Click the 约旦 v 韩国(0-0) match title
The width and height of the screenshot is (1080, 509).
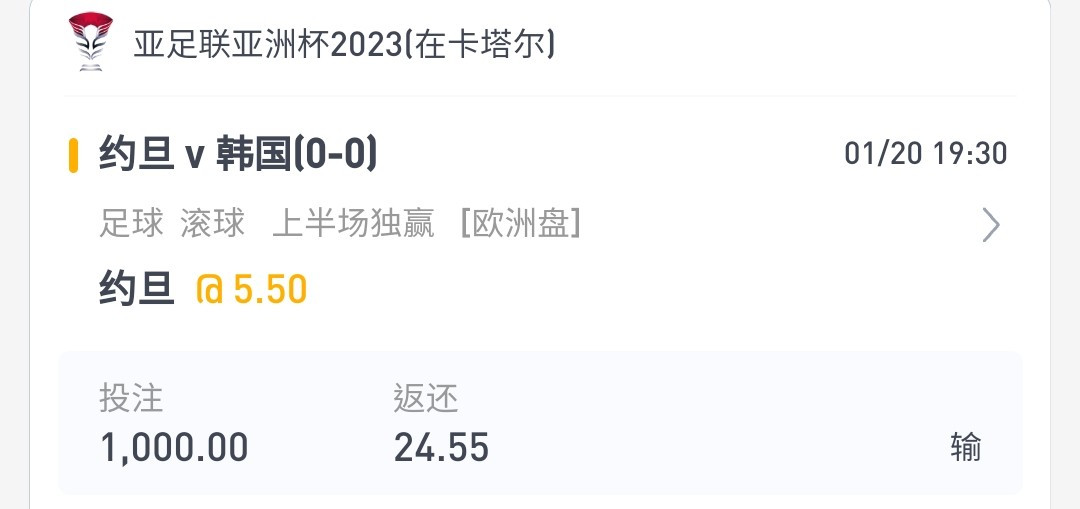(x=238, y=154)
